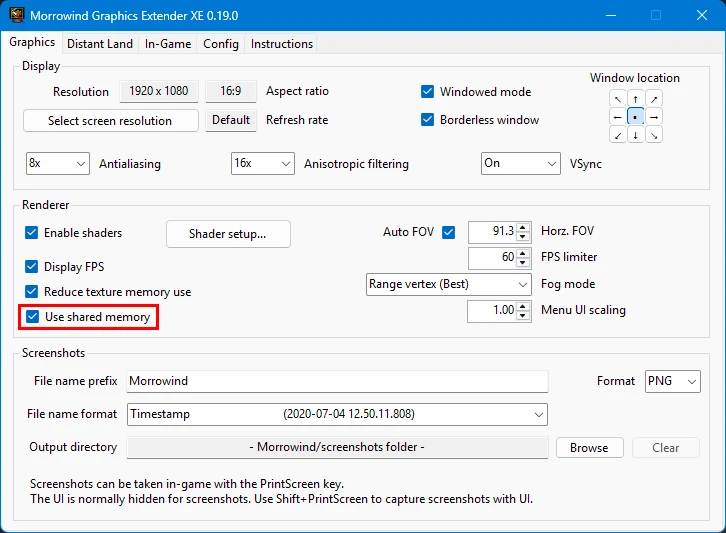Click Browse for the output directory
Image resolution: width=726 pixels, height=533 pixels.
pos(589,448)
